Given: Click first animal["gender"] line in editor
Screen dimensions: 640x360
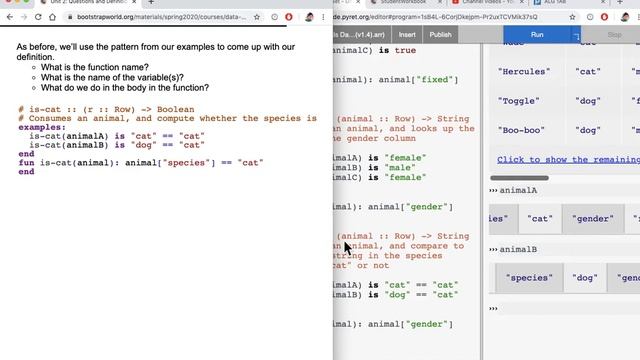Looking at the screenshot, I should [x=410, y=207].
